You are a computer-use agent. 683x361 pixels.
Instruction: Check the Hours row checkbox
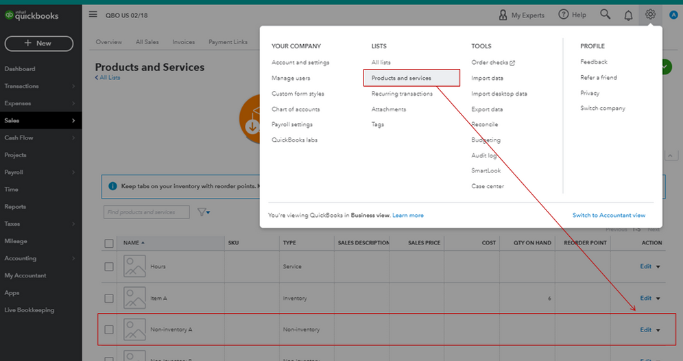[x=109, y=266]
